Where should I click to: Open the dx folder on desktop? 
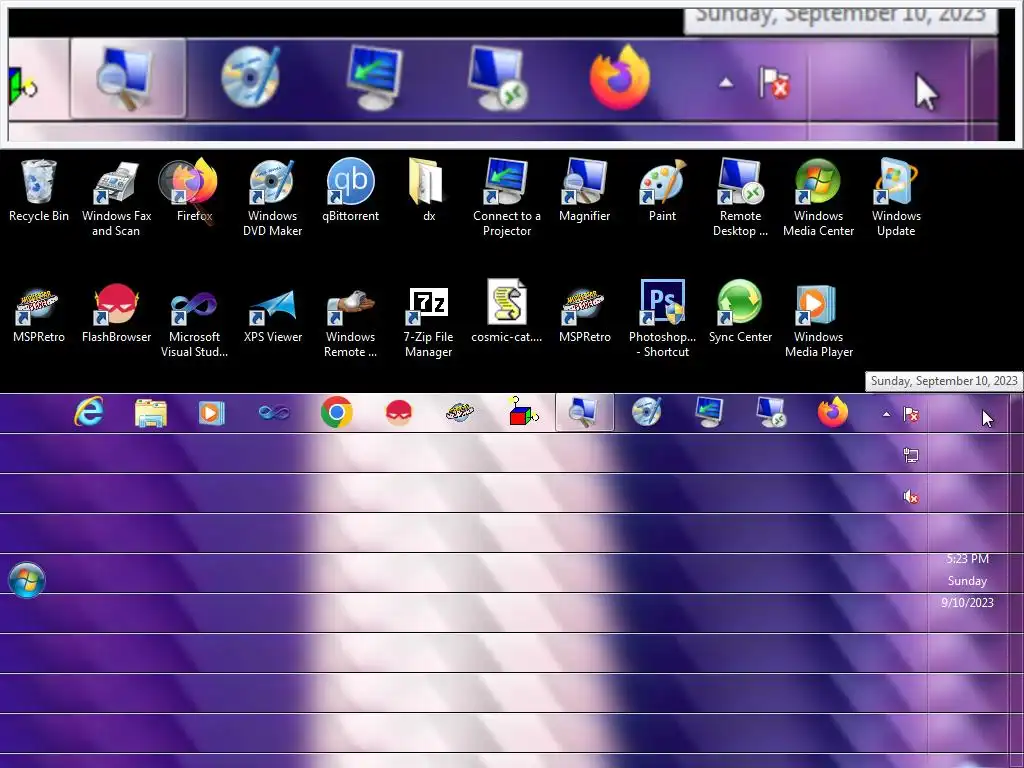click(x=428, y=191)
